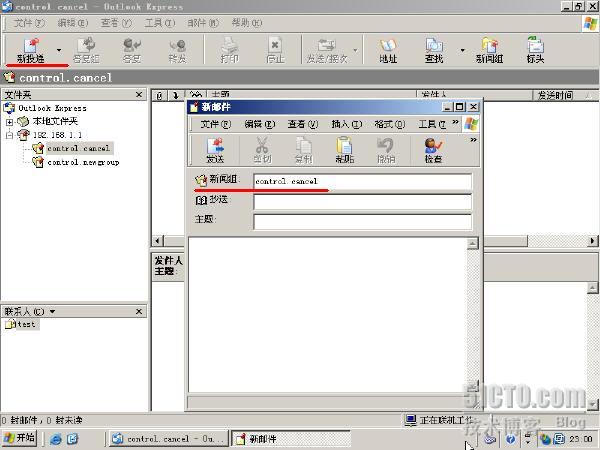Open the dropdown arrow beside 新投递
600x450 pixels.
59,50
